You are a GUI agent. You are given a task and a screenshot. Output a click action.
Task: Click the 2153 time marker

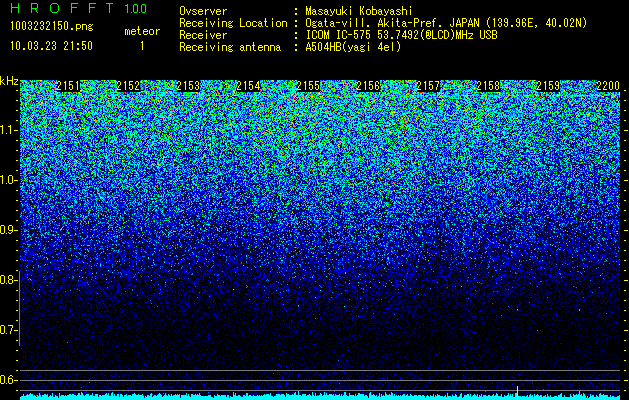point(188,86)
